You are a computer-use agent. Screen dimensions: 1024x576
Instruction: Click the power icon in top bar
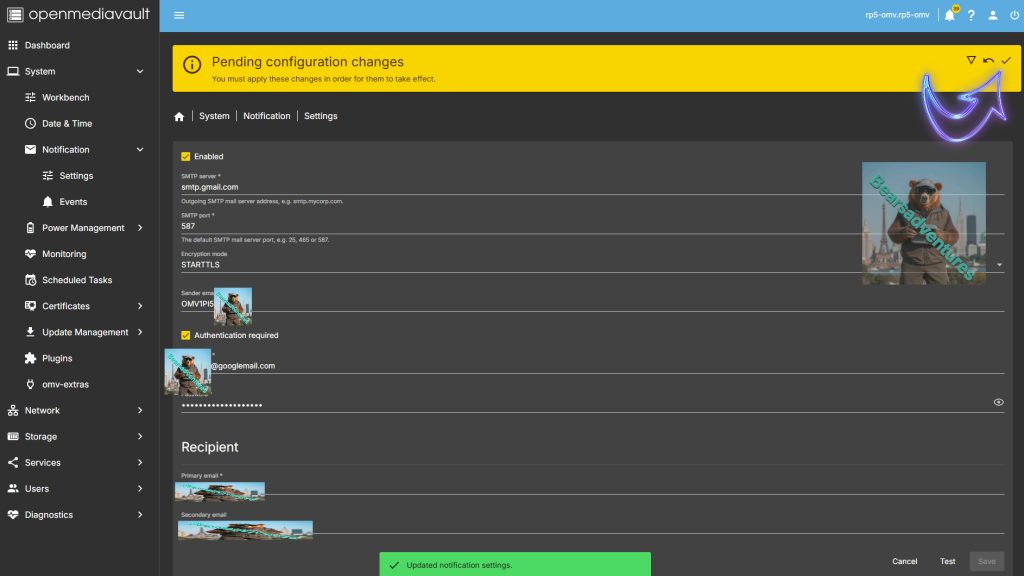tap(1014, 15)
